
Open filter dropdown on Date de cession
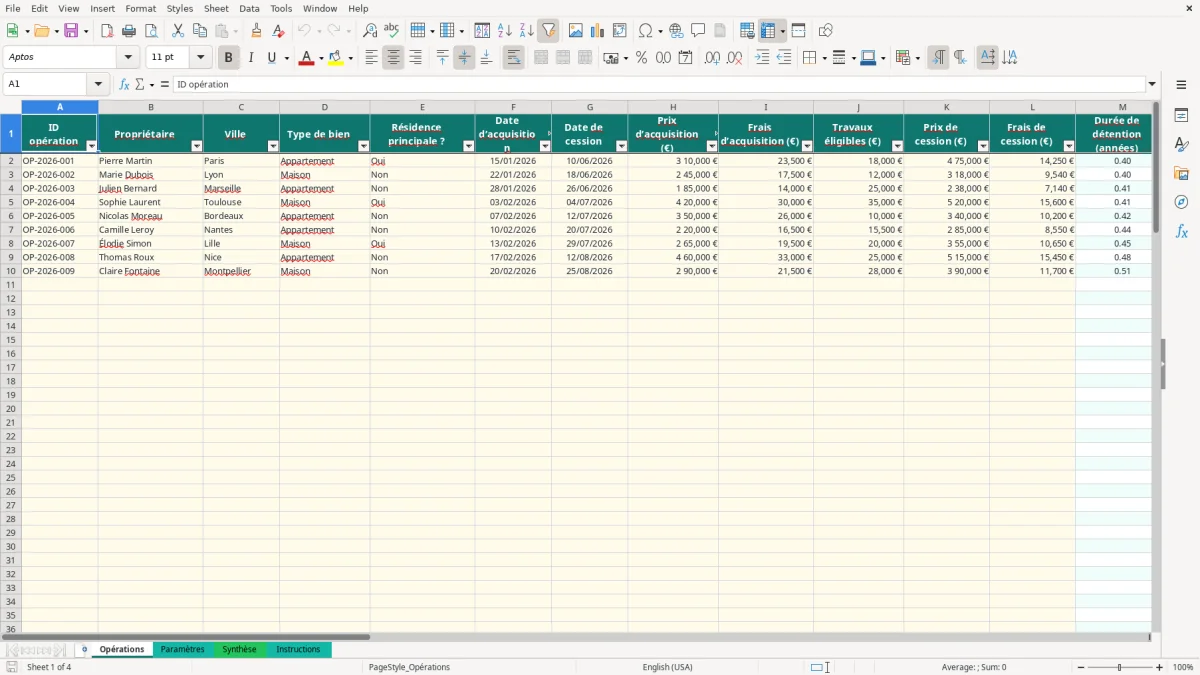(x=621, y=146)
